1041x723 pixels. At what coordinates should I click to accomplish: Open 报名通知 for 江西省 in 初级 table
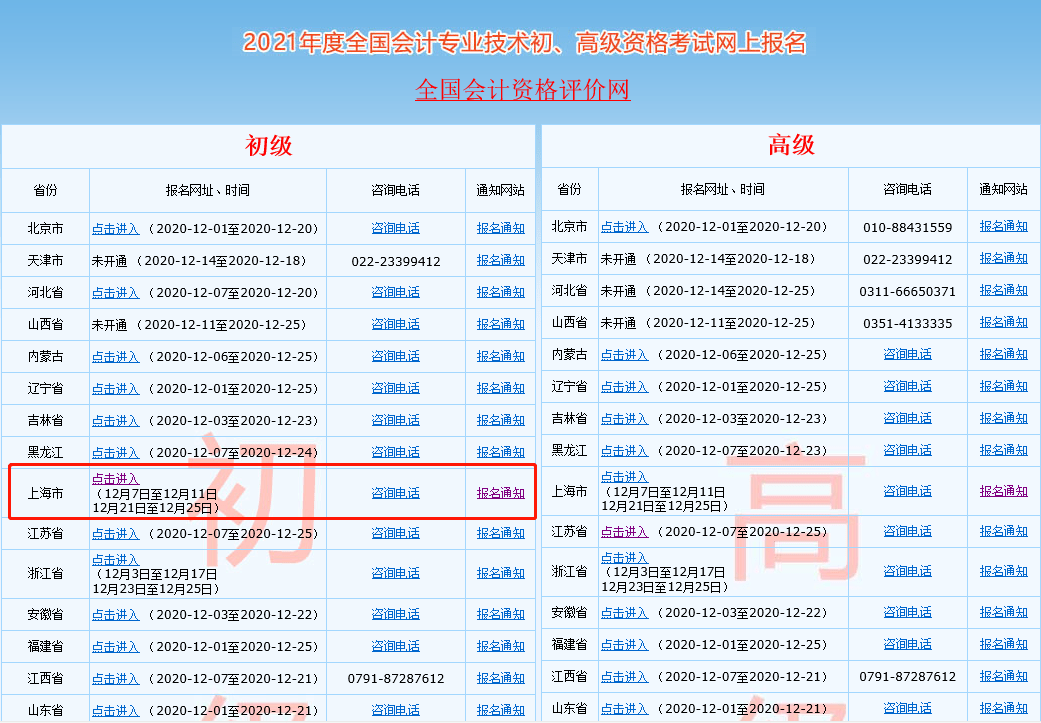click(501, 678)
